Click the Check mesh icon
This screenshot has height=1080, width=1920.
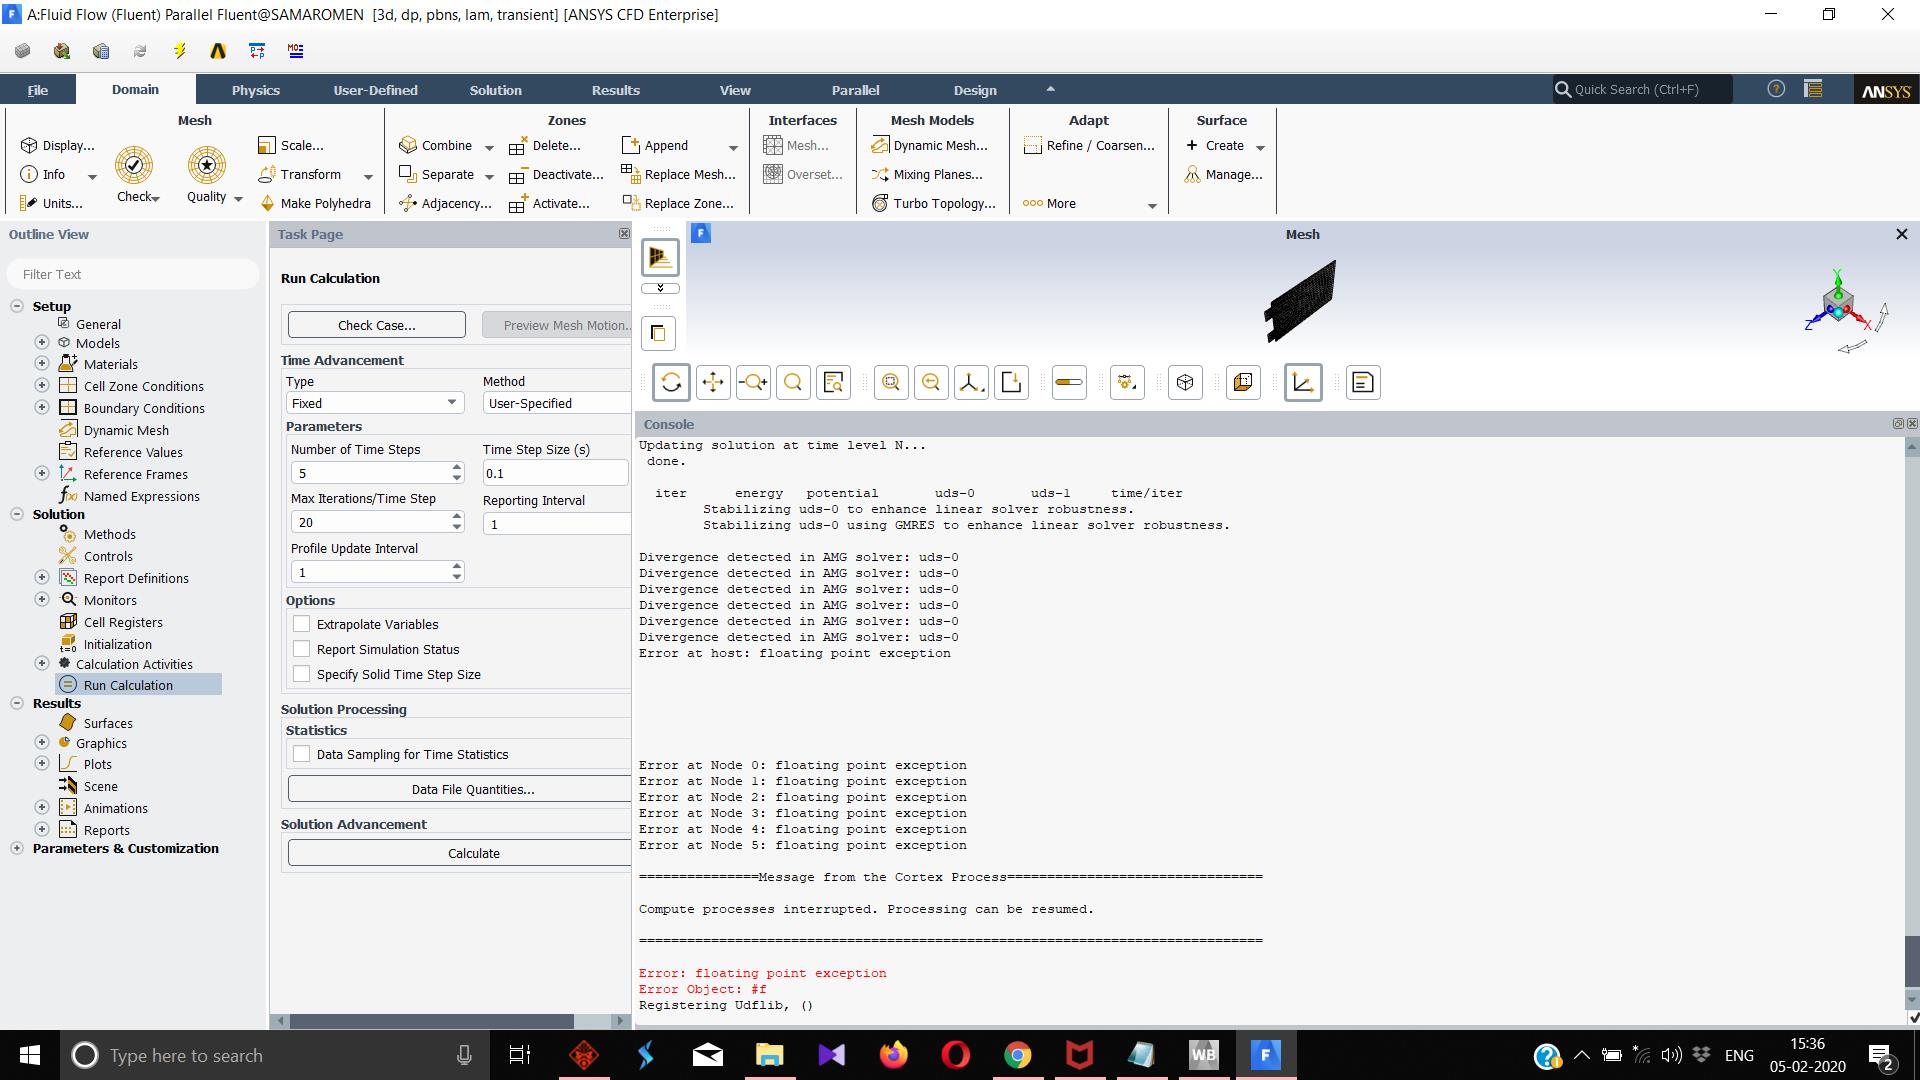point(134,166)
